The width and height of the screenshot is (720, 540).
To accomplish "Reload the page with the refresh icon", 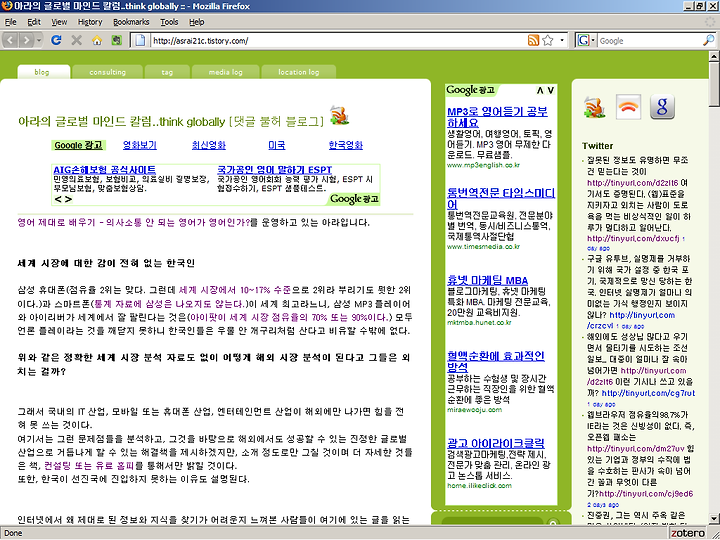I will (x=56, y=40).
